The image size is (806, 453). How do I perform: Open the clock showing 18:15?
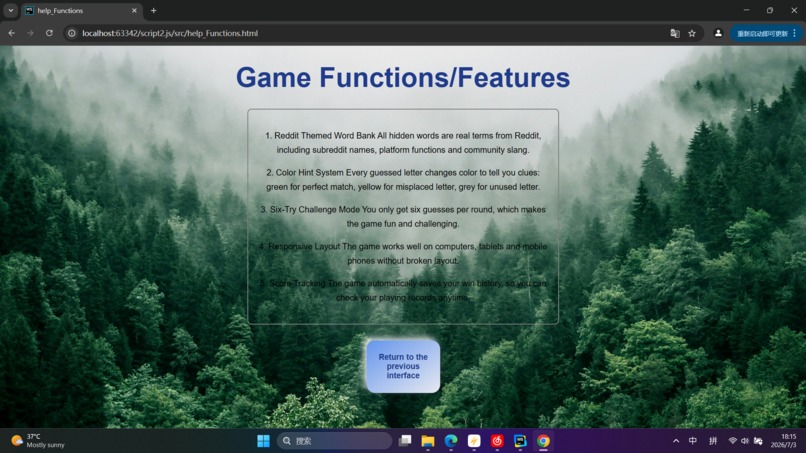pyautogui.click(x=784, y=441)
